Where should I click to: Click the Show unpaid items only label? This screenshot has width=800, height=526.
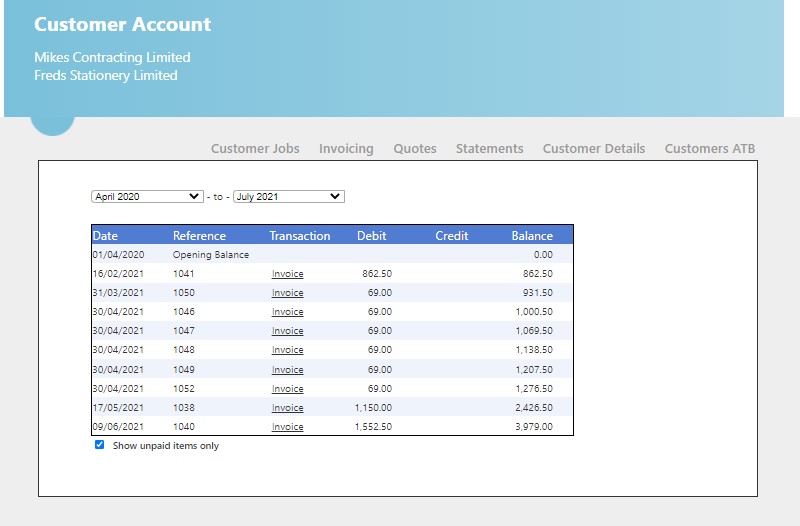tap(166, 445)
